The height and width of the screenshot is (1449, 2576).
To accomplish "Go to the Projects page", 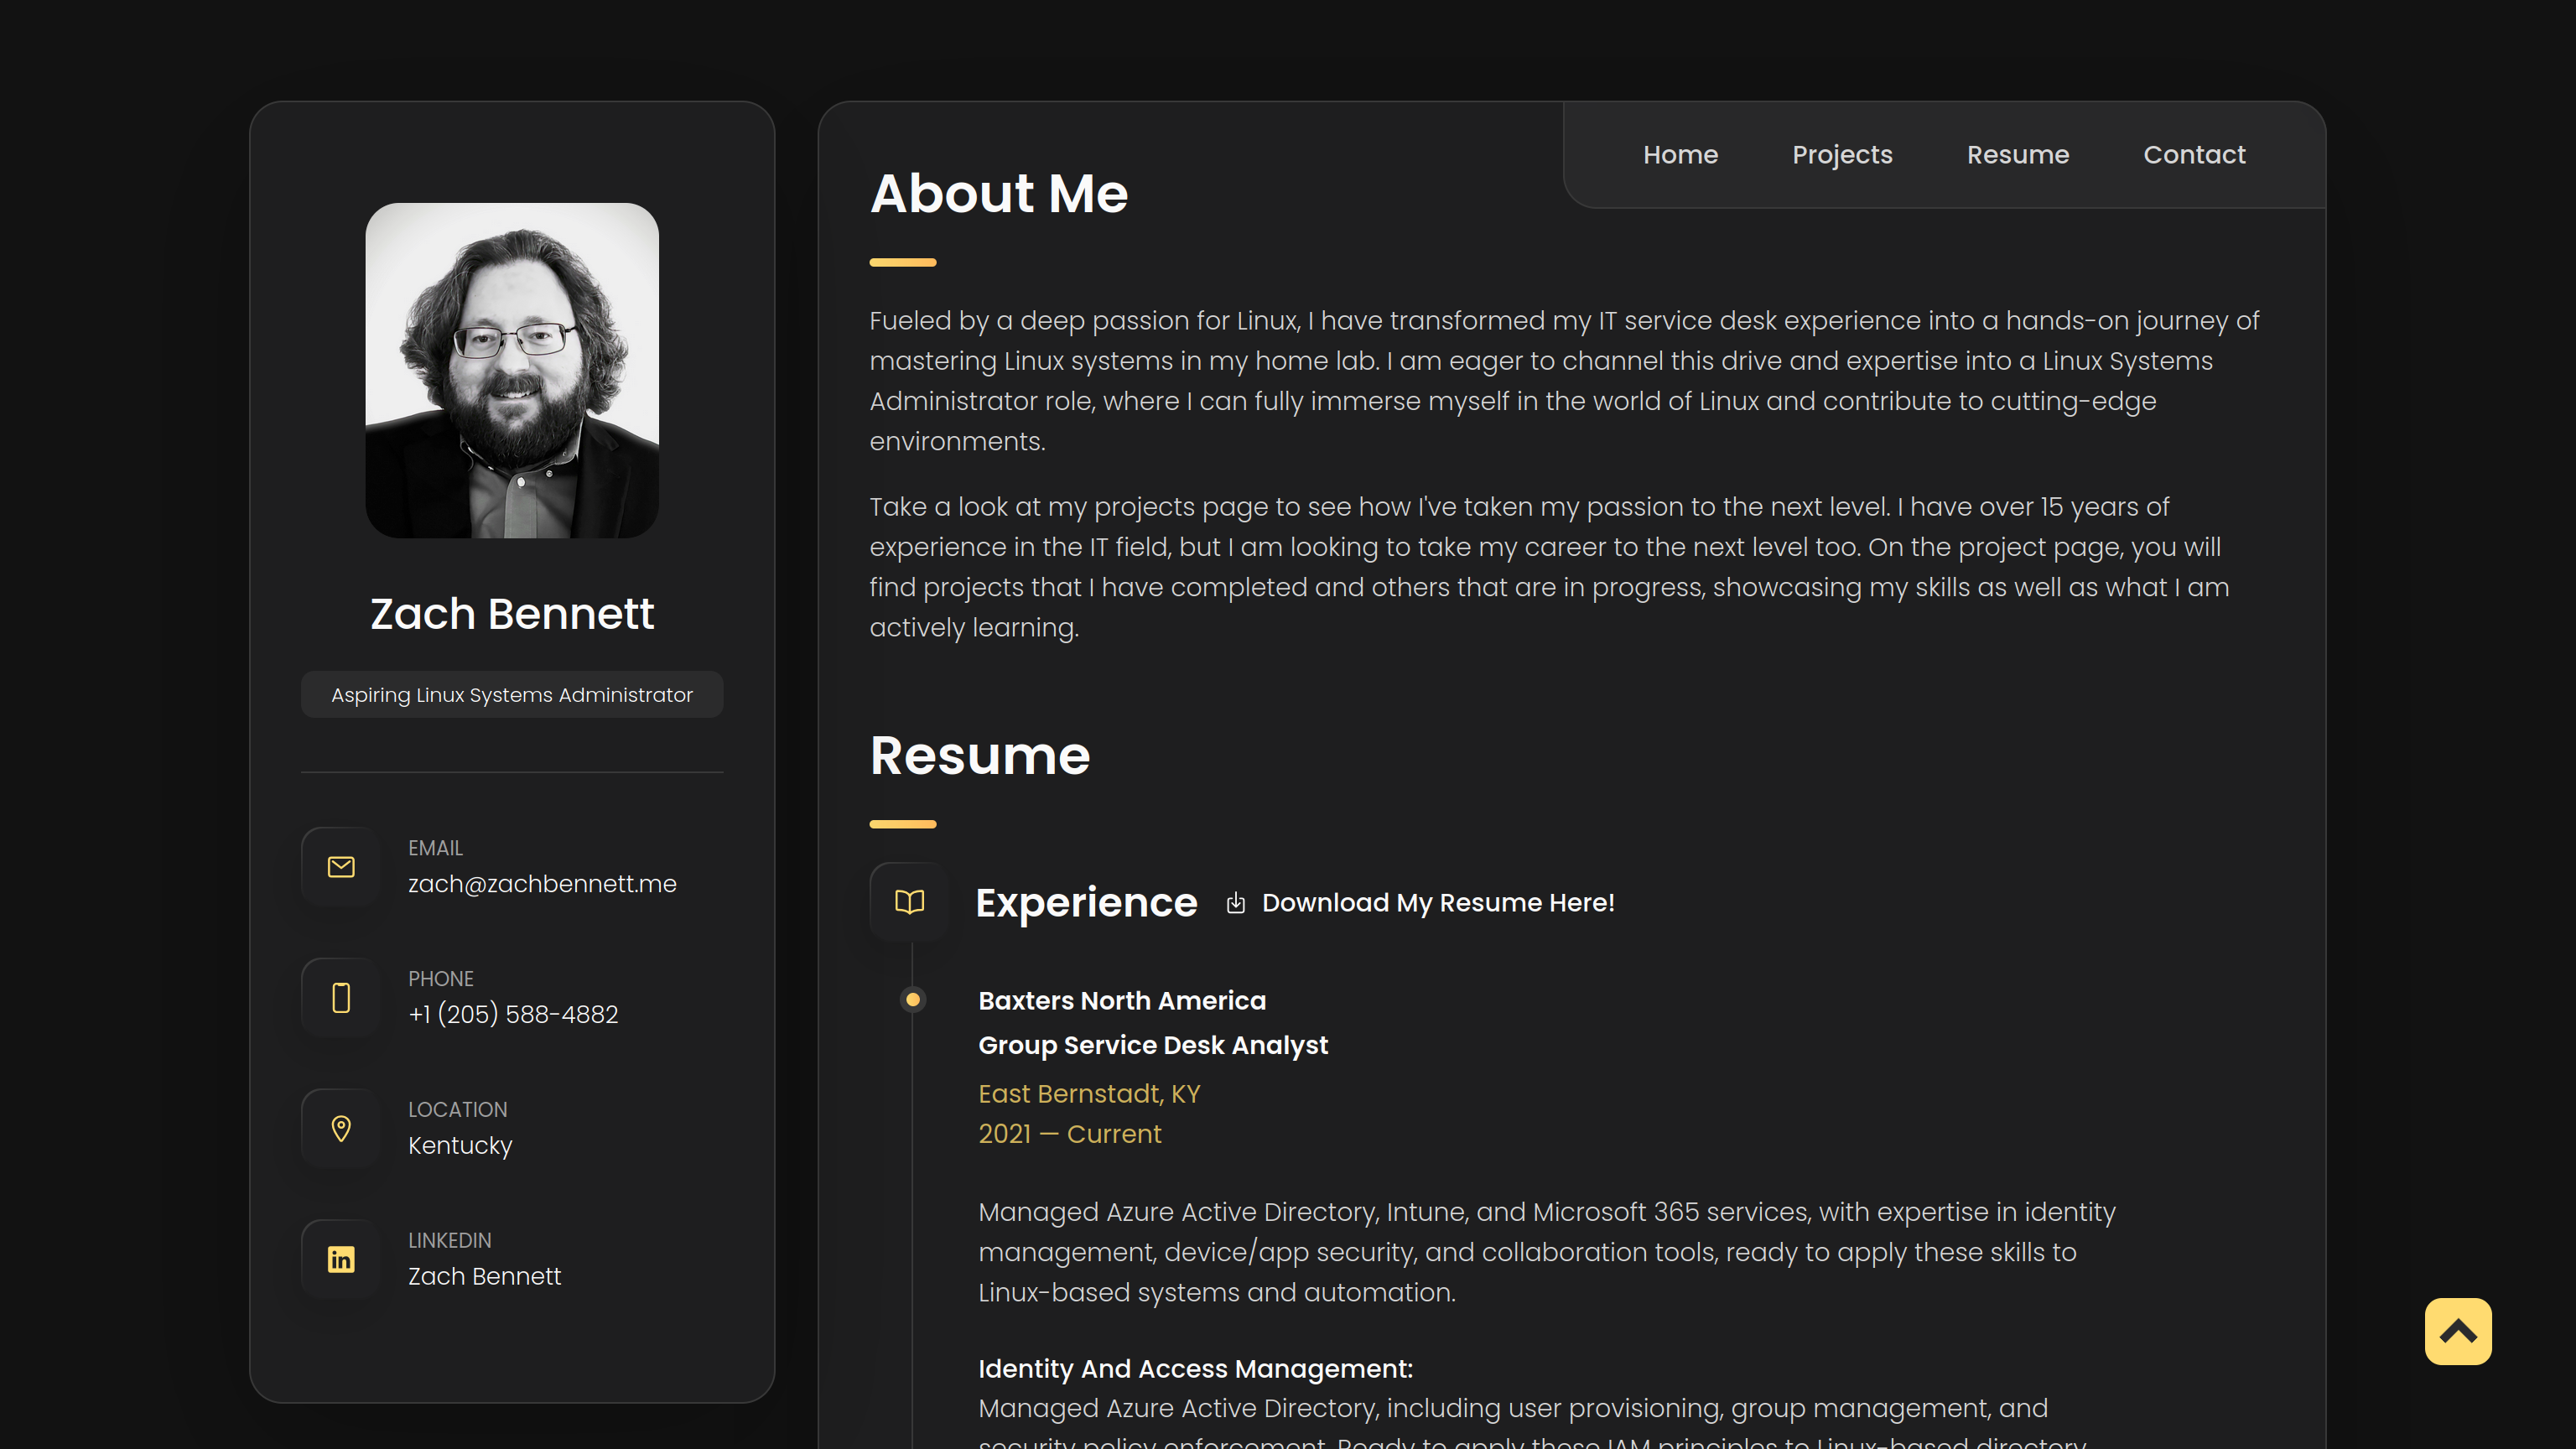I will 1842,155.
